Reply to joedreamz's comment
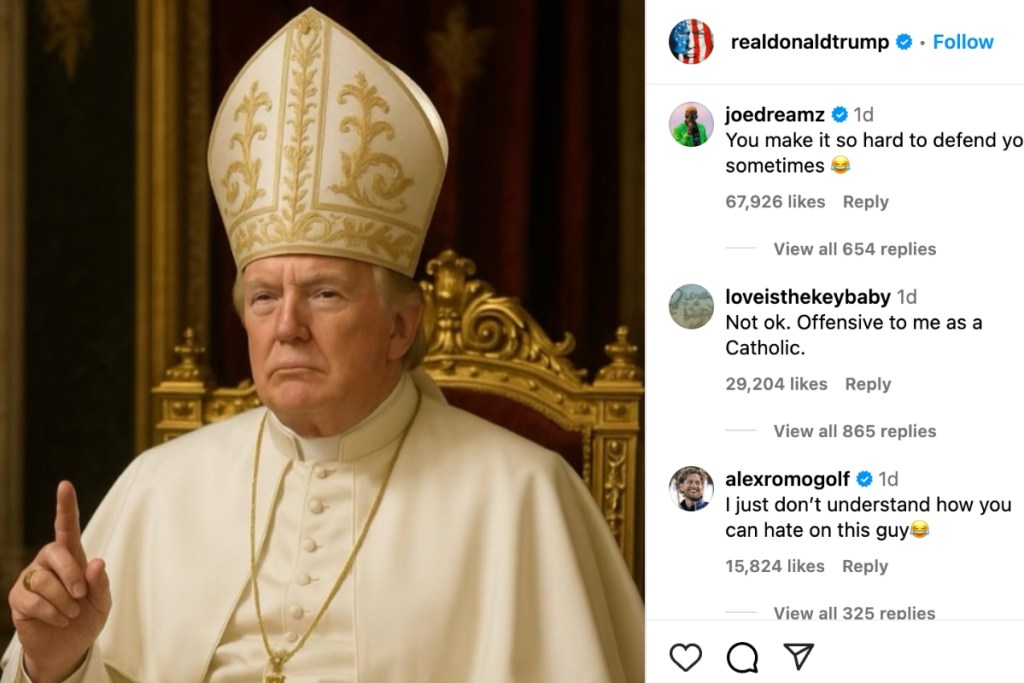Image resolution: width=1024 pixels, height=683 pixels. 866,201
